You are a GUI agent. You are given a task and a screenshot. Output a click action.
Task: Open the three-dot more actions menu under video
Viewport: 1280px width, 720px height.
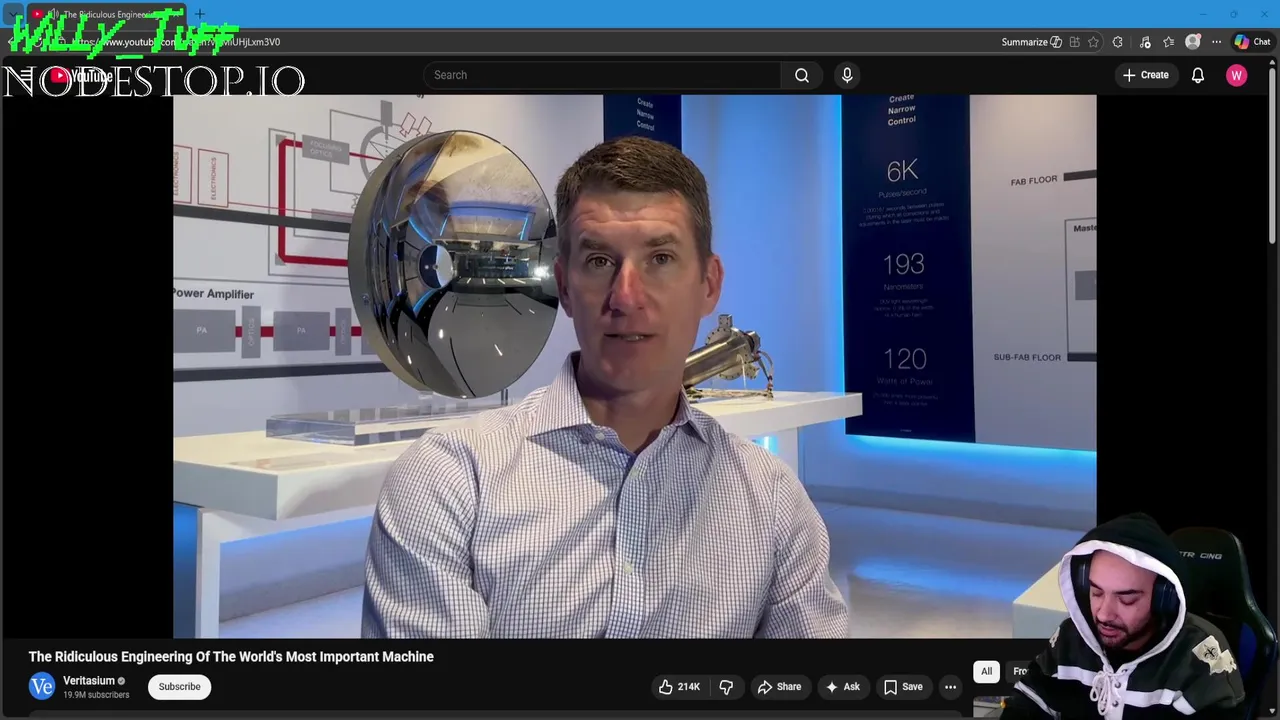point(951,687)
